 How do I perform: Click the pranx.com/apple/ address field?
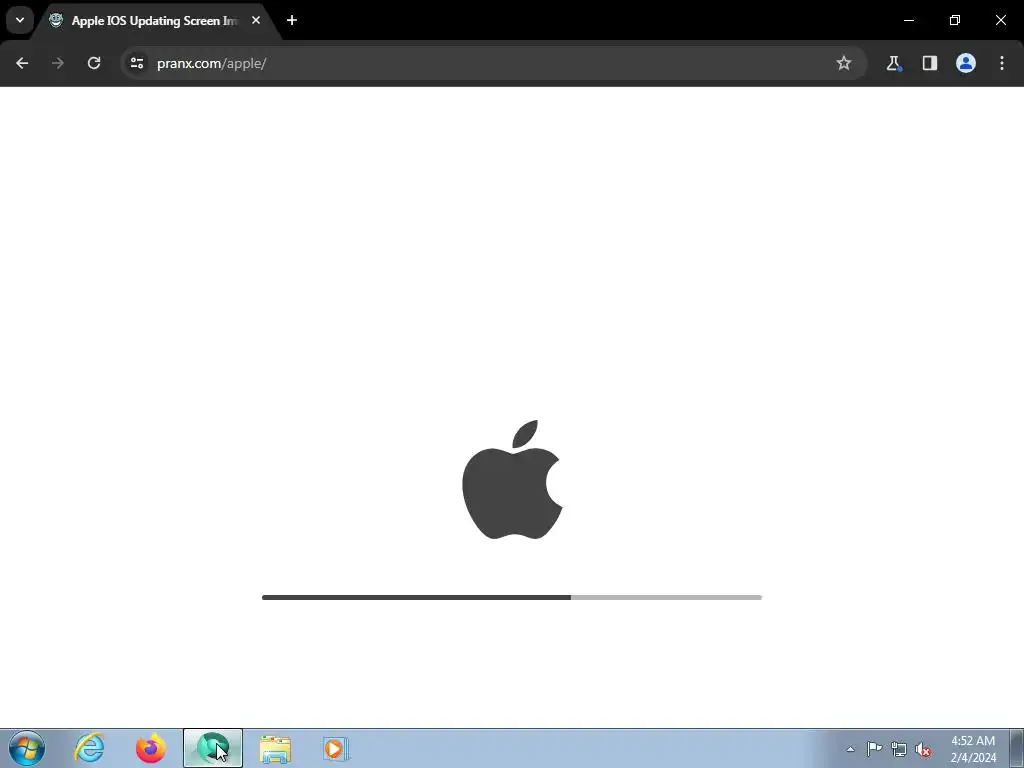click(x=492, y=63)
